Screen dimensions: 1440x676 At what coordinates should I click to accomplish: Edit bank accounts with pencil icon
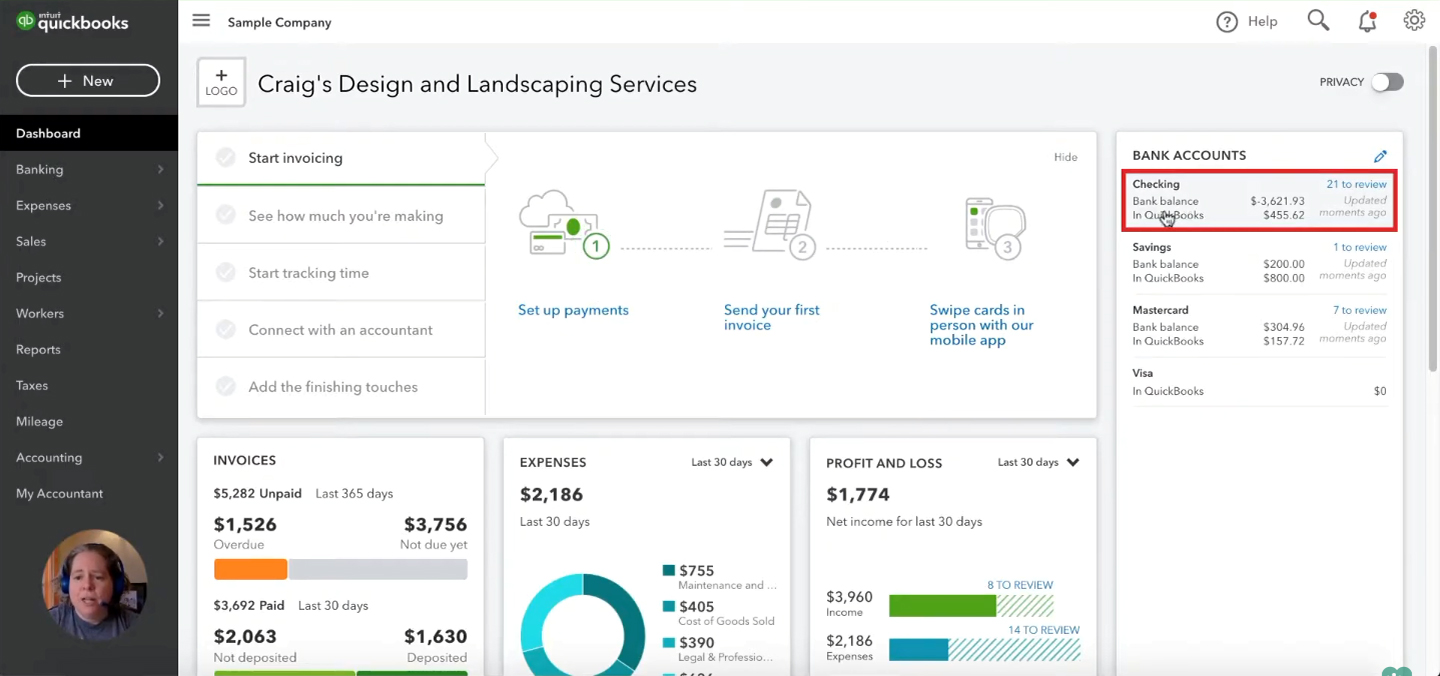coord(1380,156)
